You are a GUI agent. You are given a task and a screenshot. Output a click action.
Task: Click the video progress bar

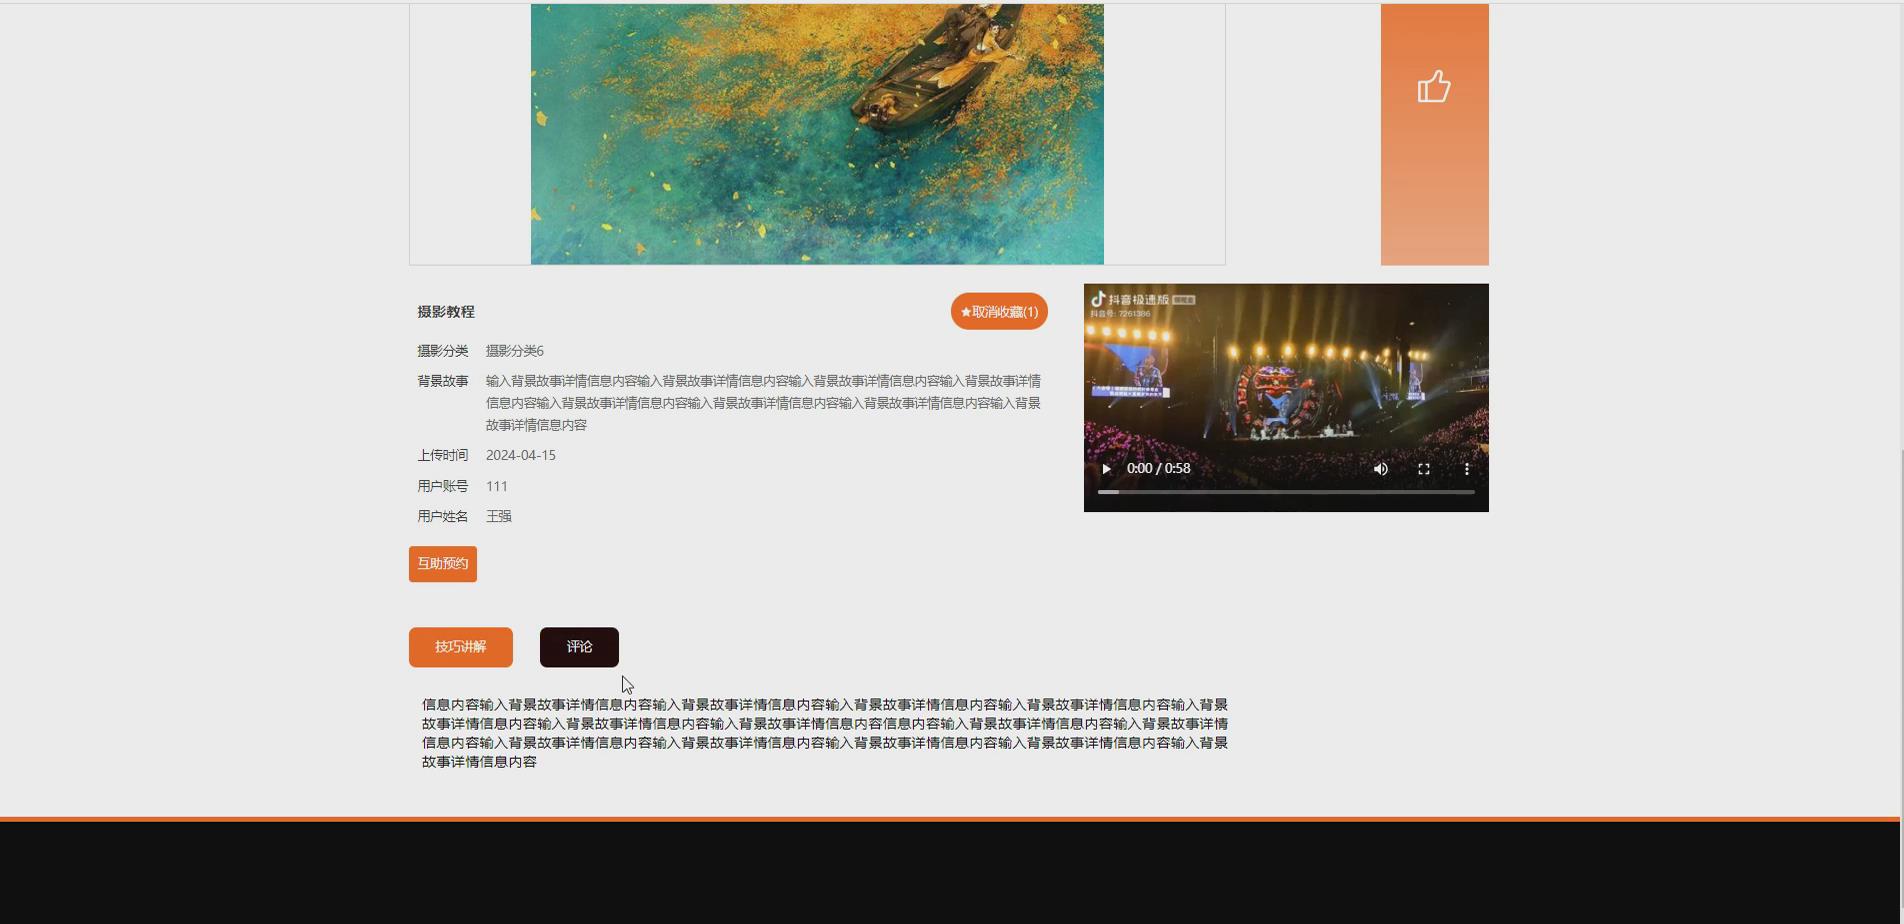(x=1285, y=492)
